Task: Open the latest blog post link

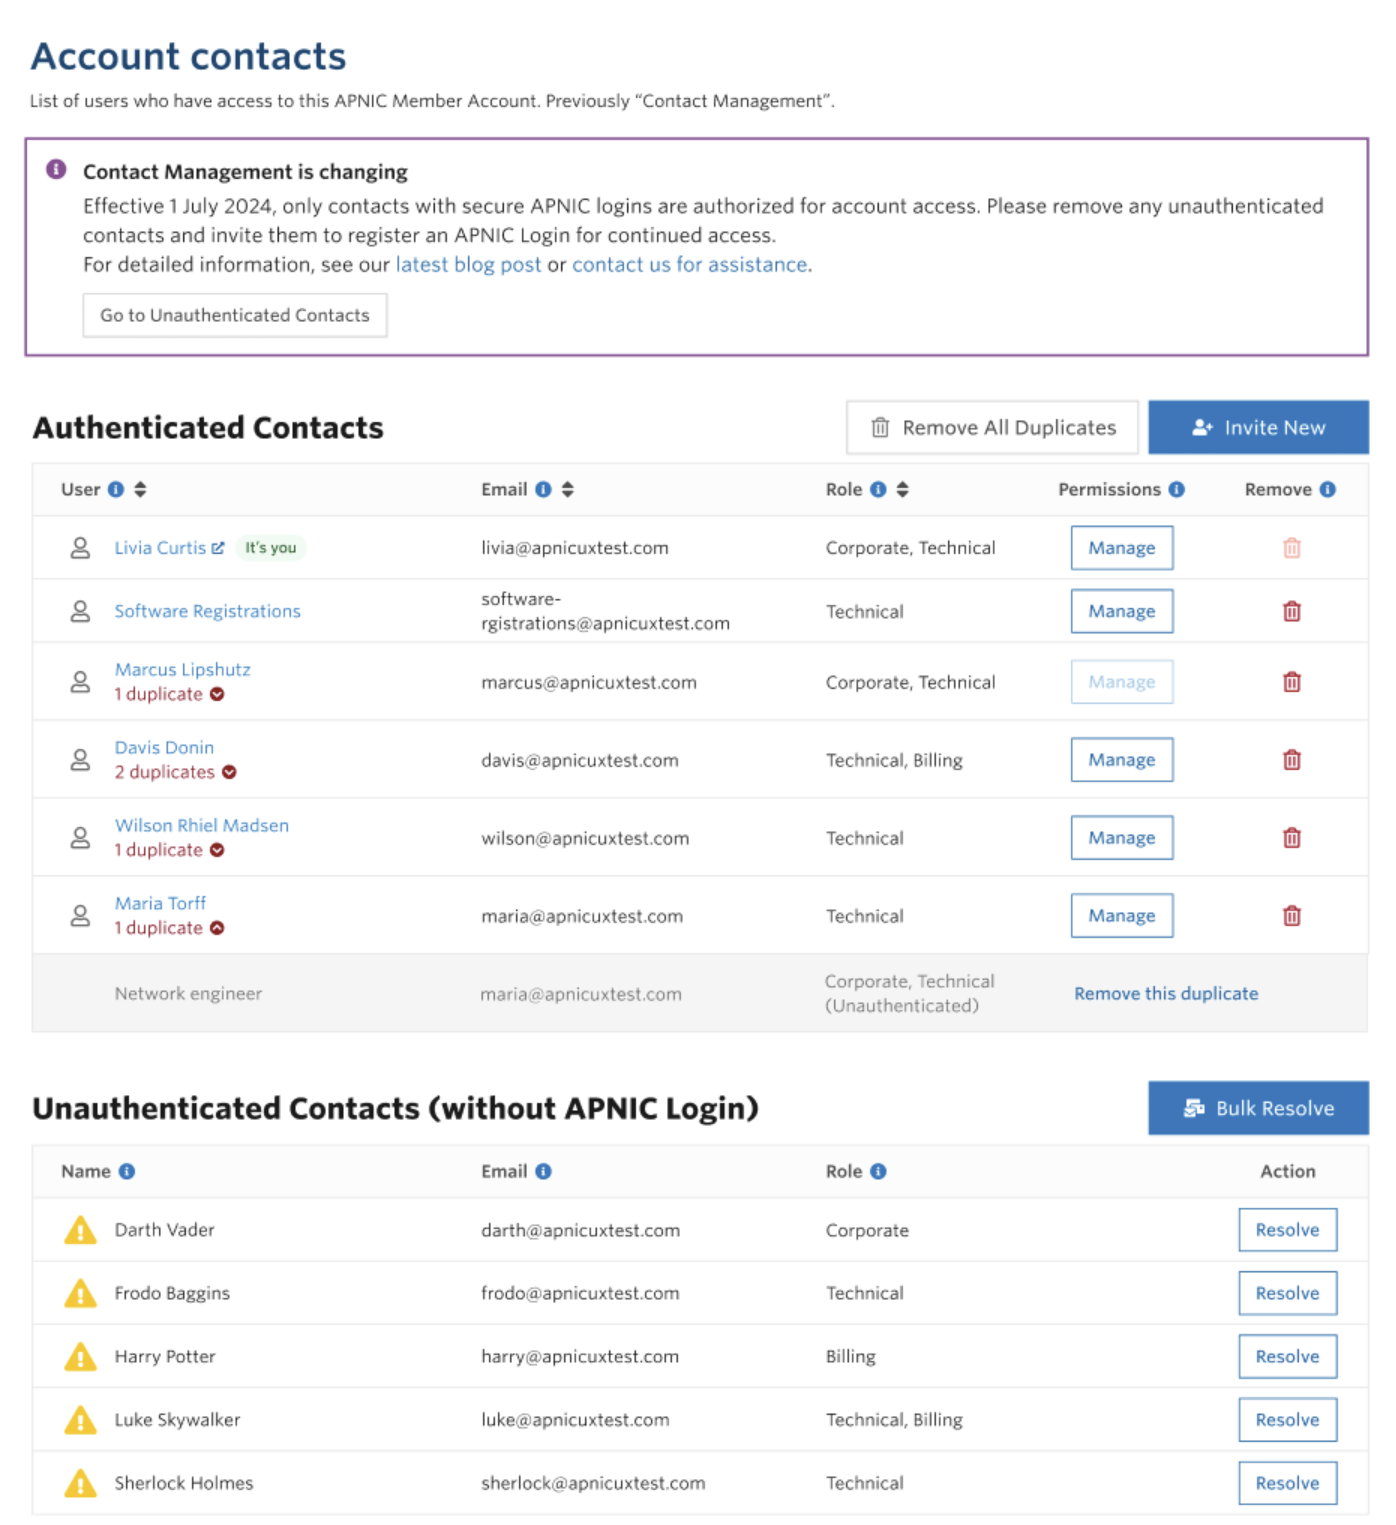Action: click(x=468, y=265)
